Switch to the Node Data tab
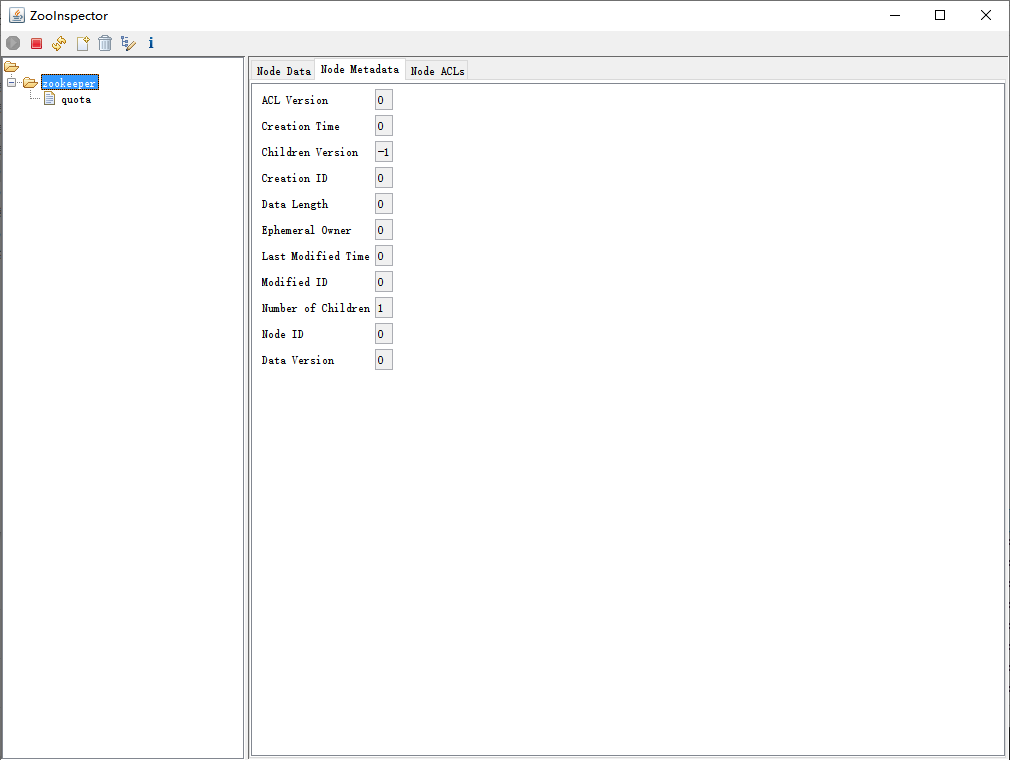 (283, 71)
